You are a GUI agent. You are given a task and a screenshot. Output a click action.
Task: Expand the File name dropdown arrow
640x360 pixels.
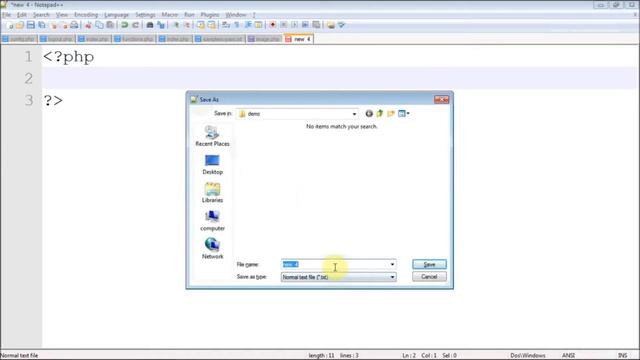(x=392, y=264)
